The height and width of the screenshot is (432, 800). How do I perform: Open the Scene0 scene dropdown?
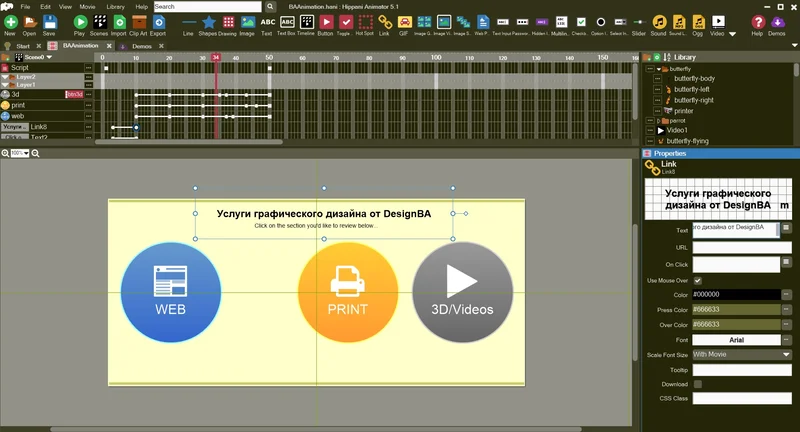pyautogui.click(x=49, y=57)
